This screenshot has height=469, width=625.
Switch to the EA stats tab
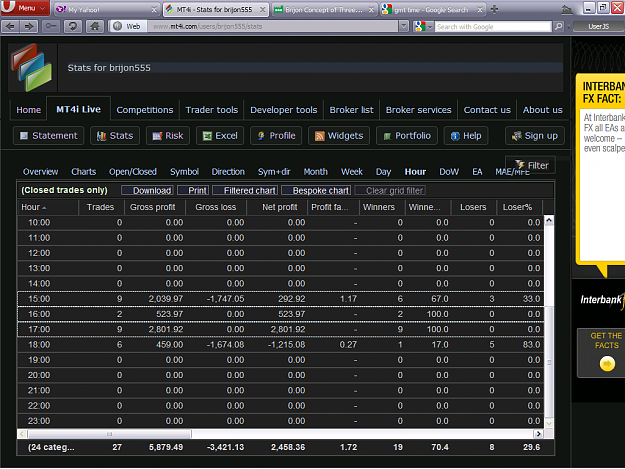click(477, 172)
